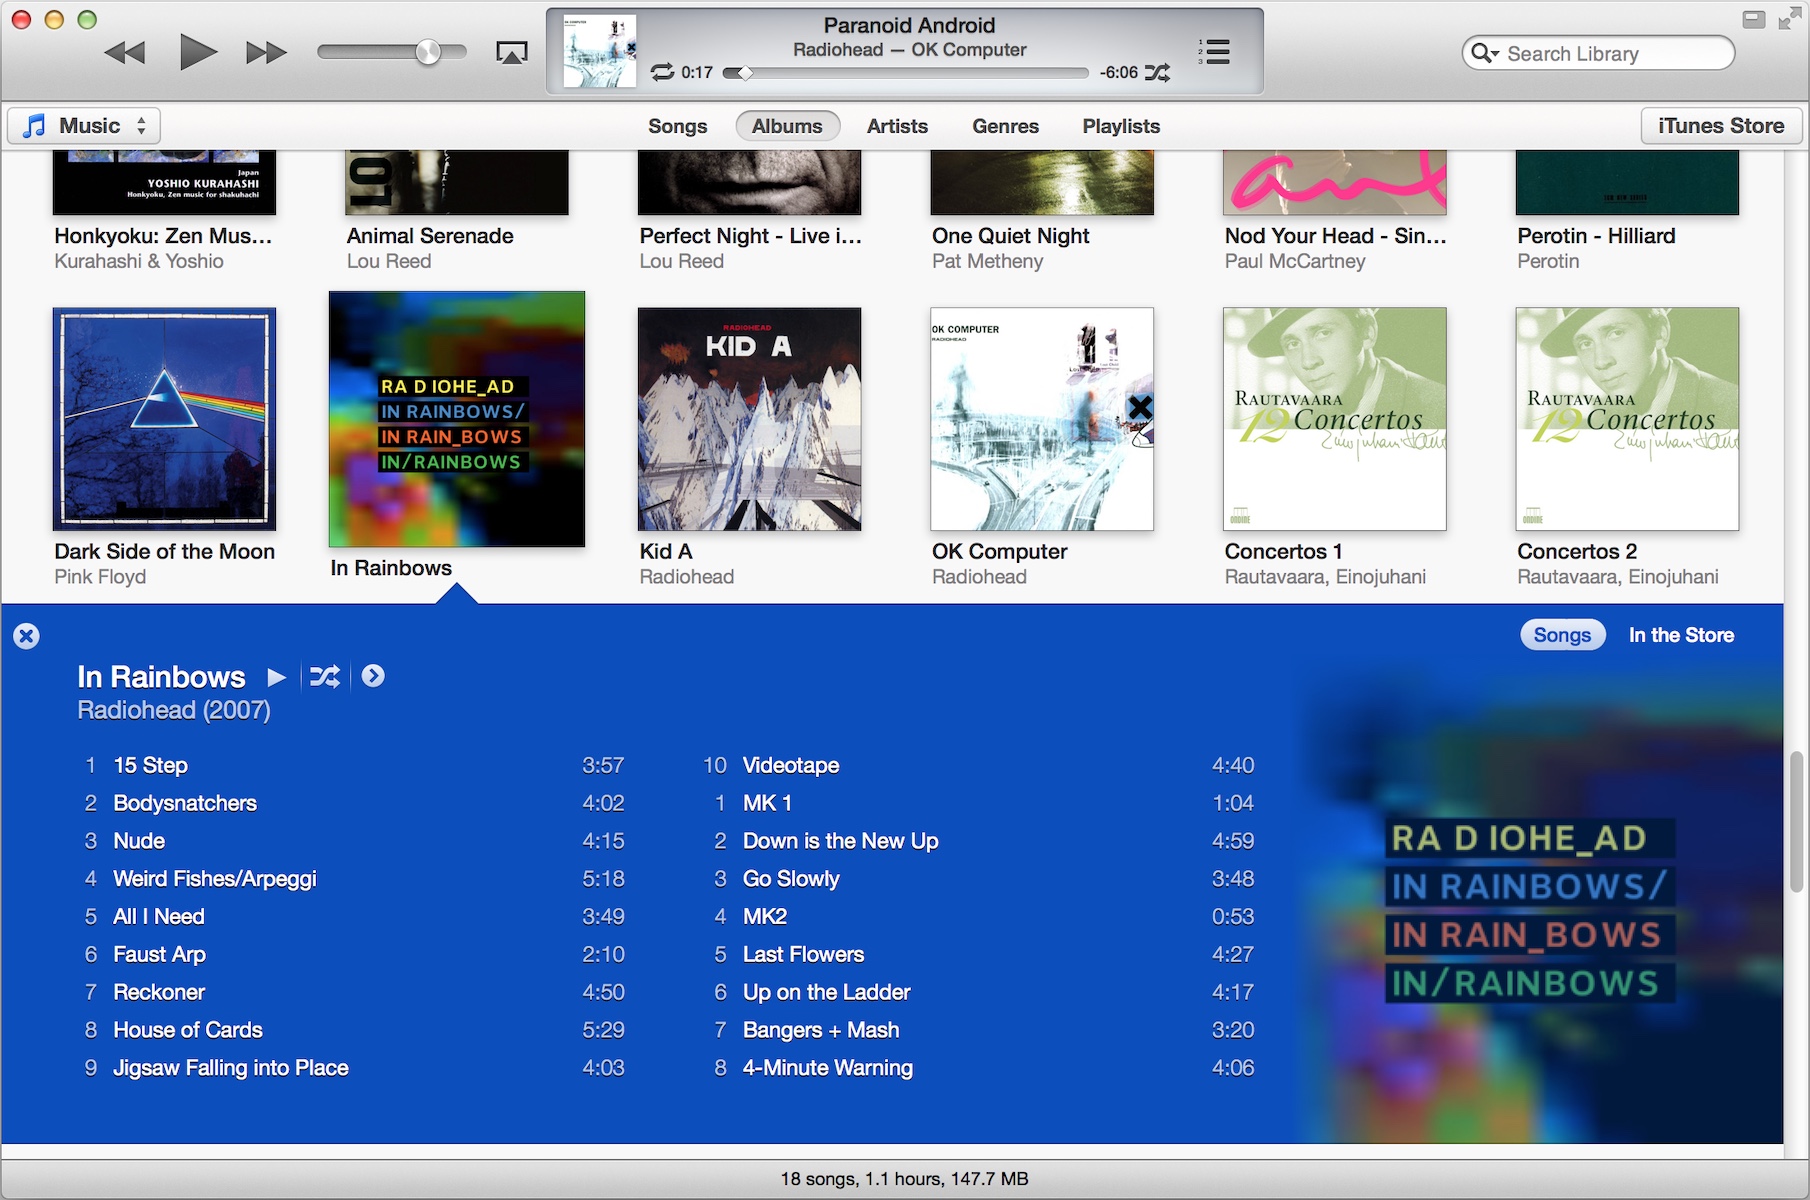Open the iTunes Store
The image size is (1810, 1200).
(1721, 125)
